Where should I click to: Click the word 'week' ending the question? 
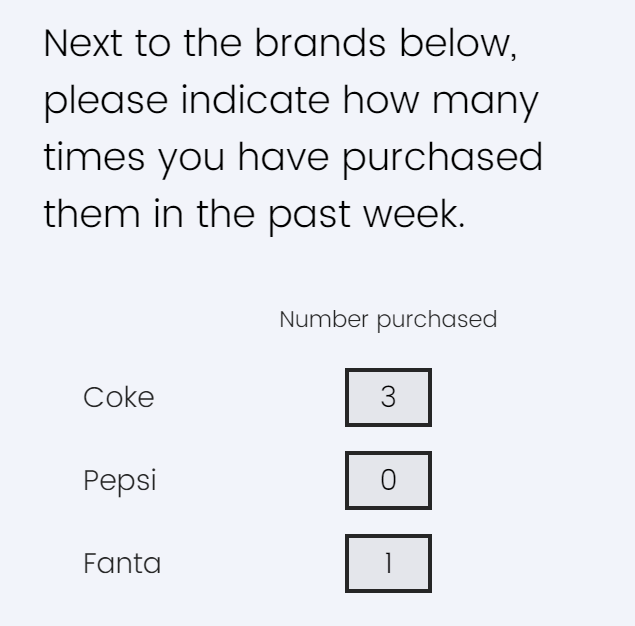411,214
